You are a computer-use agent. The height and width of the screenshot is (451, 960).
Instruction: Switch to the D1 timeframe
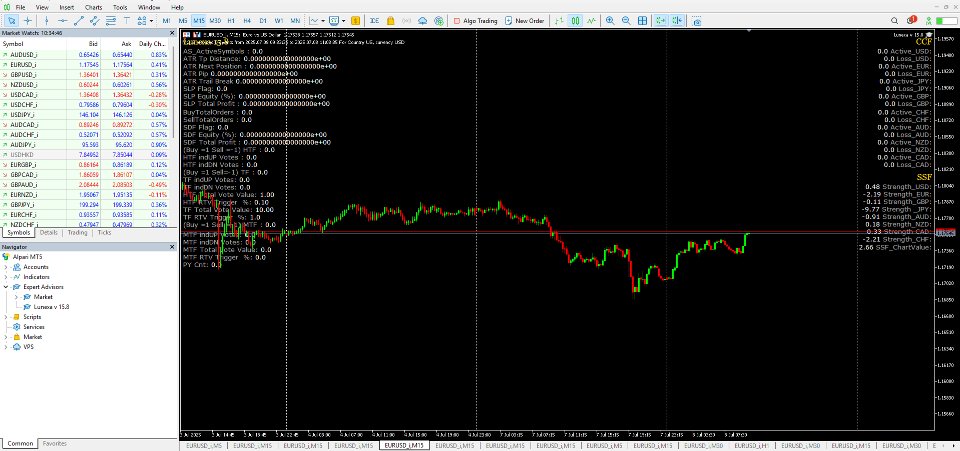pos(263,20)
